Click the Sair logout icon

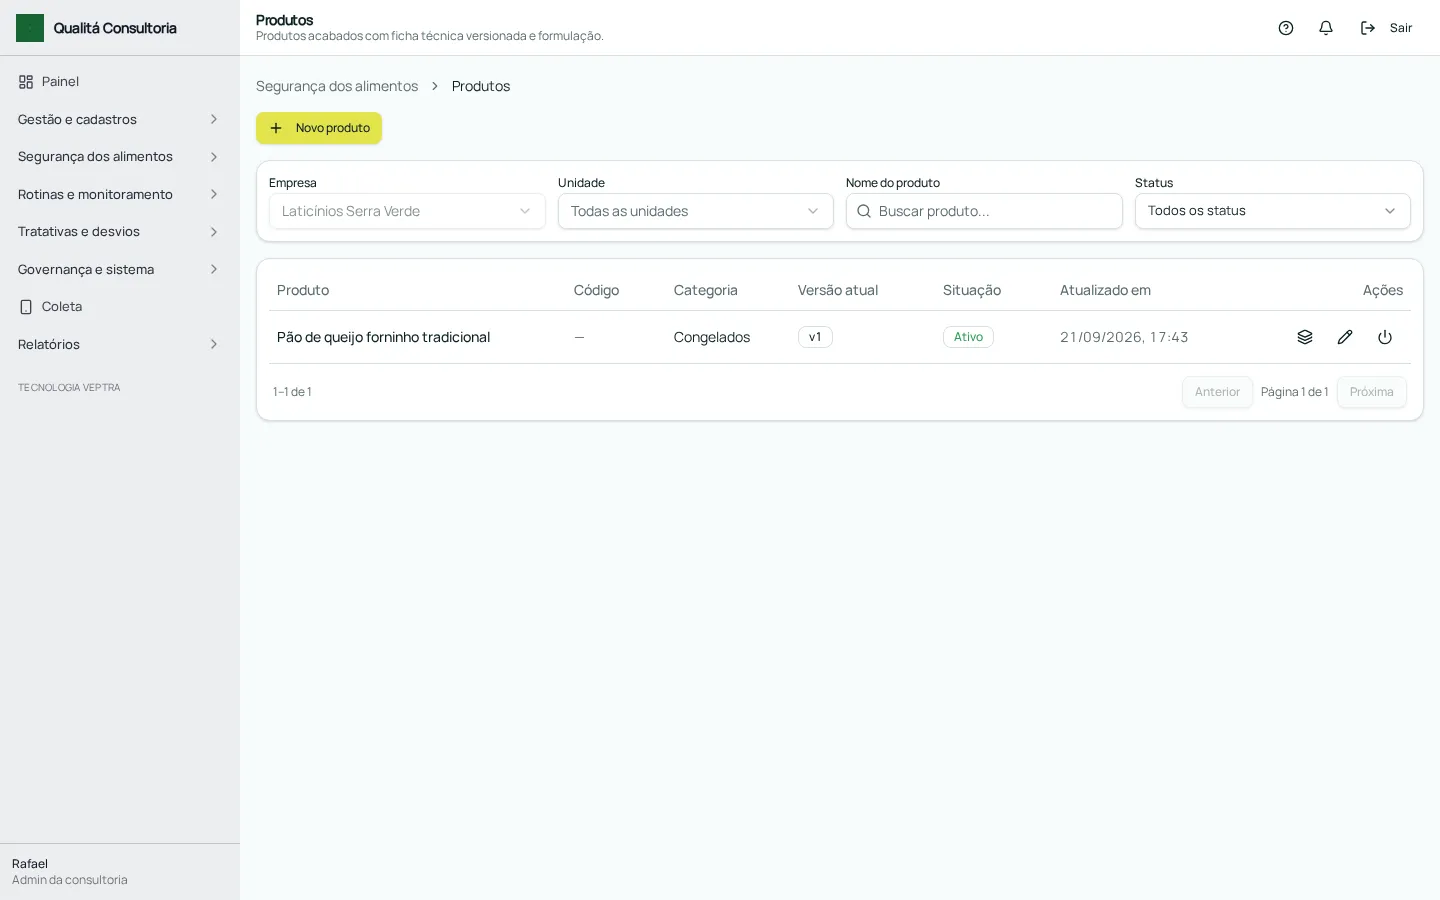click(x=1368, y=28)
